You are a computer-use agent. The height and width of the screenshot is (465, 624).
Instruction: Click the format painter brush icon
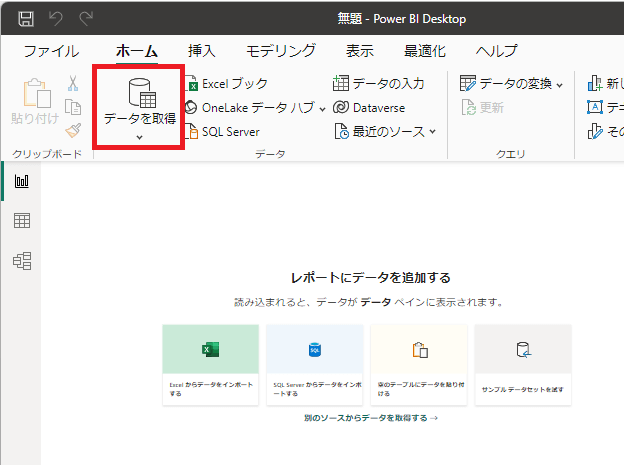73,130
